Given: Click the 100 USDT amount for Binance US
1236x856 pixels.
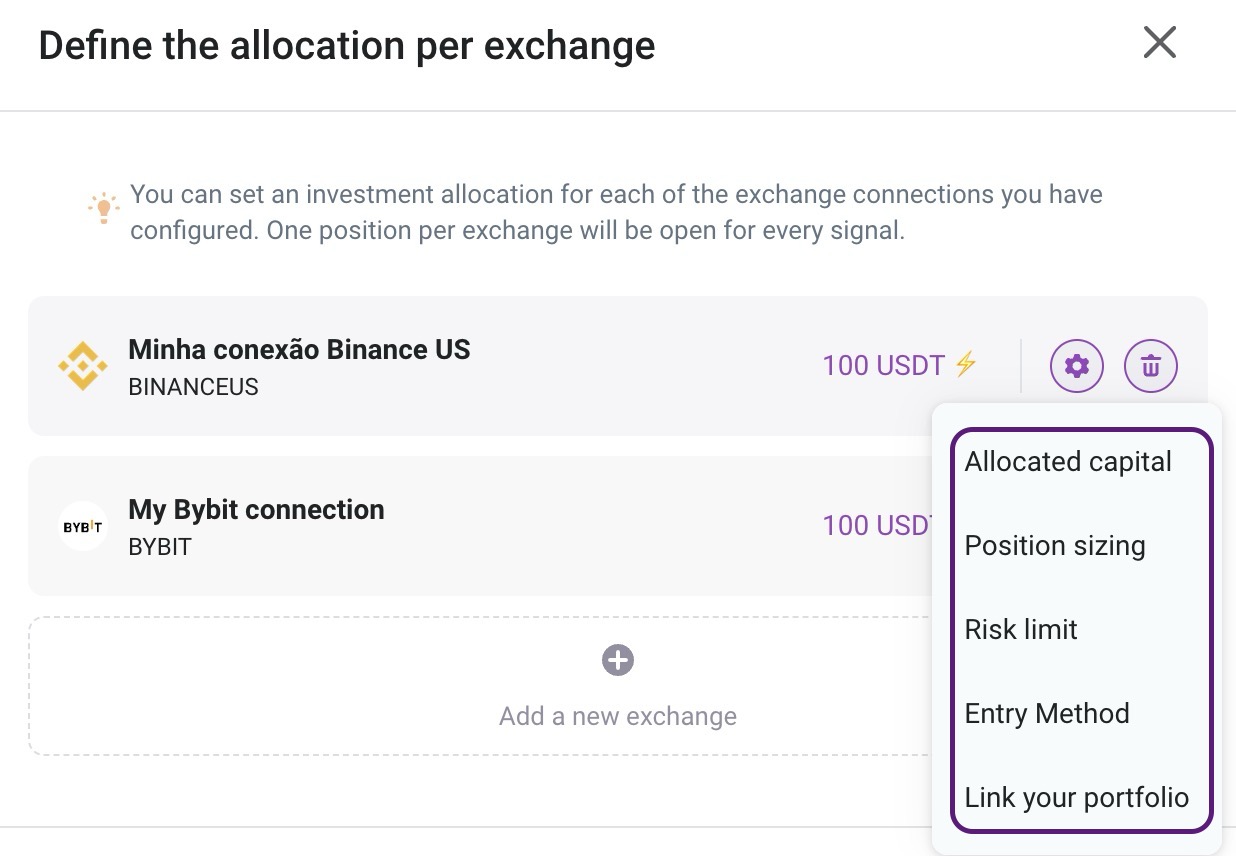Looking at the screenshot, I should (x=883, y=366).
